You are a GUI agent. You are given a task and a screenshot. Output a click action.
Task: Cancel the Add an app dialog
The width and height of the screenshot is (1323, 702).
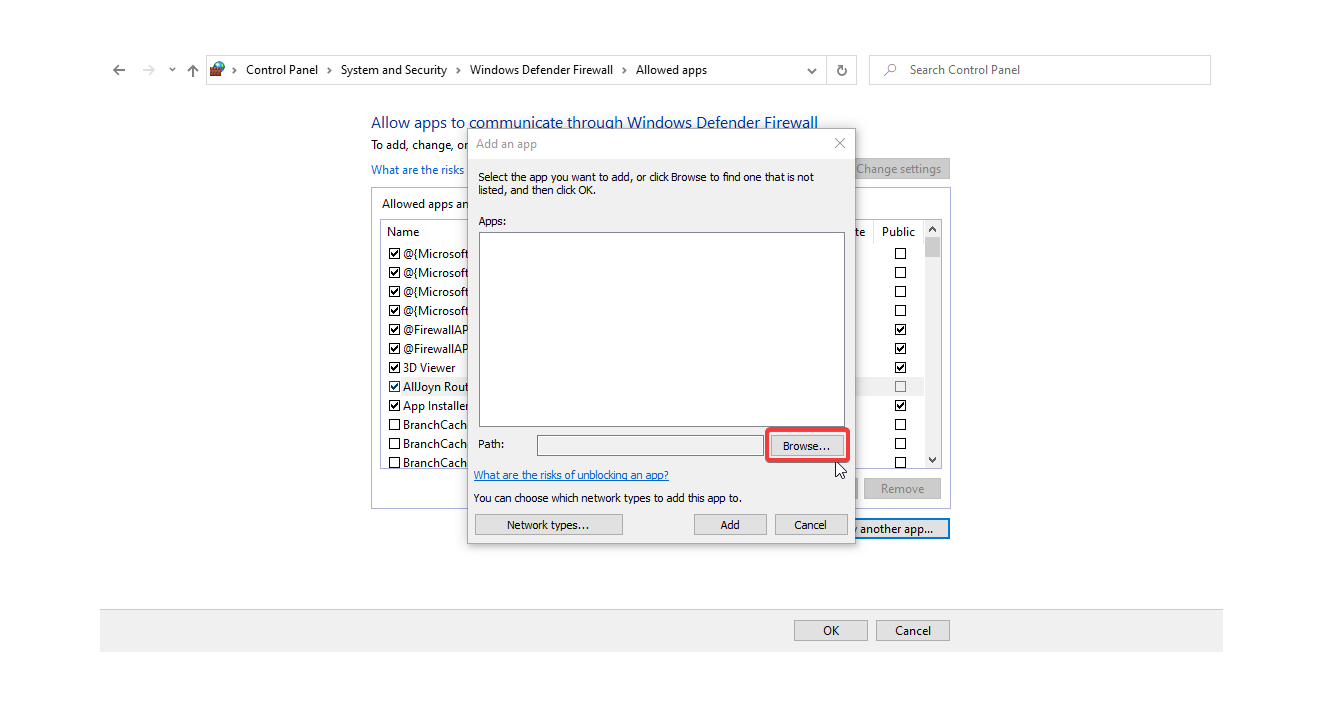pyautogui.click(x=810, y=525)
